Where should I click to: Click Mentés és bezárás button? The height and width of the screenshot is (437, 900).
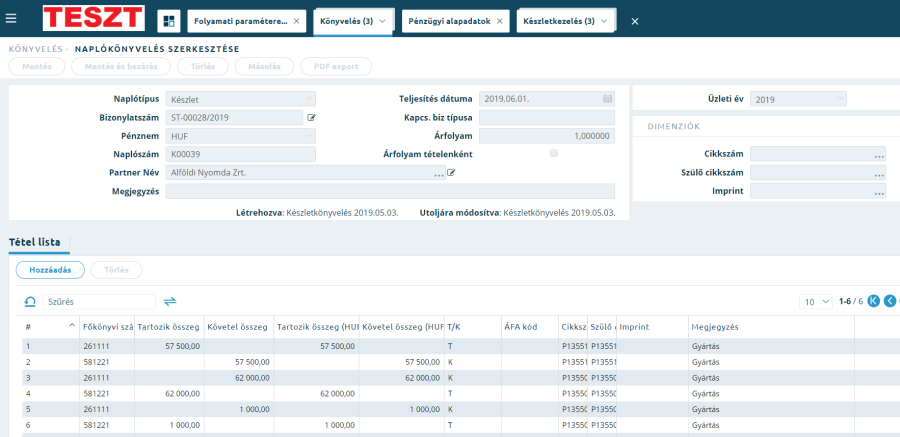click(x=121, y=67)
